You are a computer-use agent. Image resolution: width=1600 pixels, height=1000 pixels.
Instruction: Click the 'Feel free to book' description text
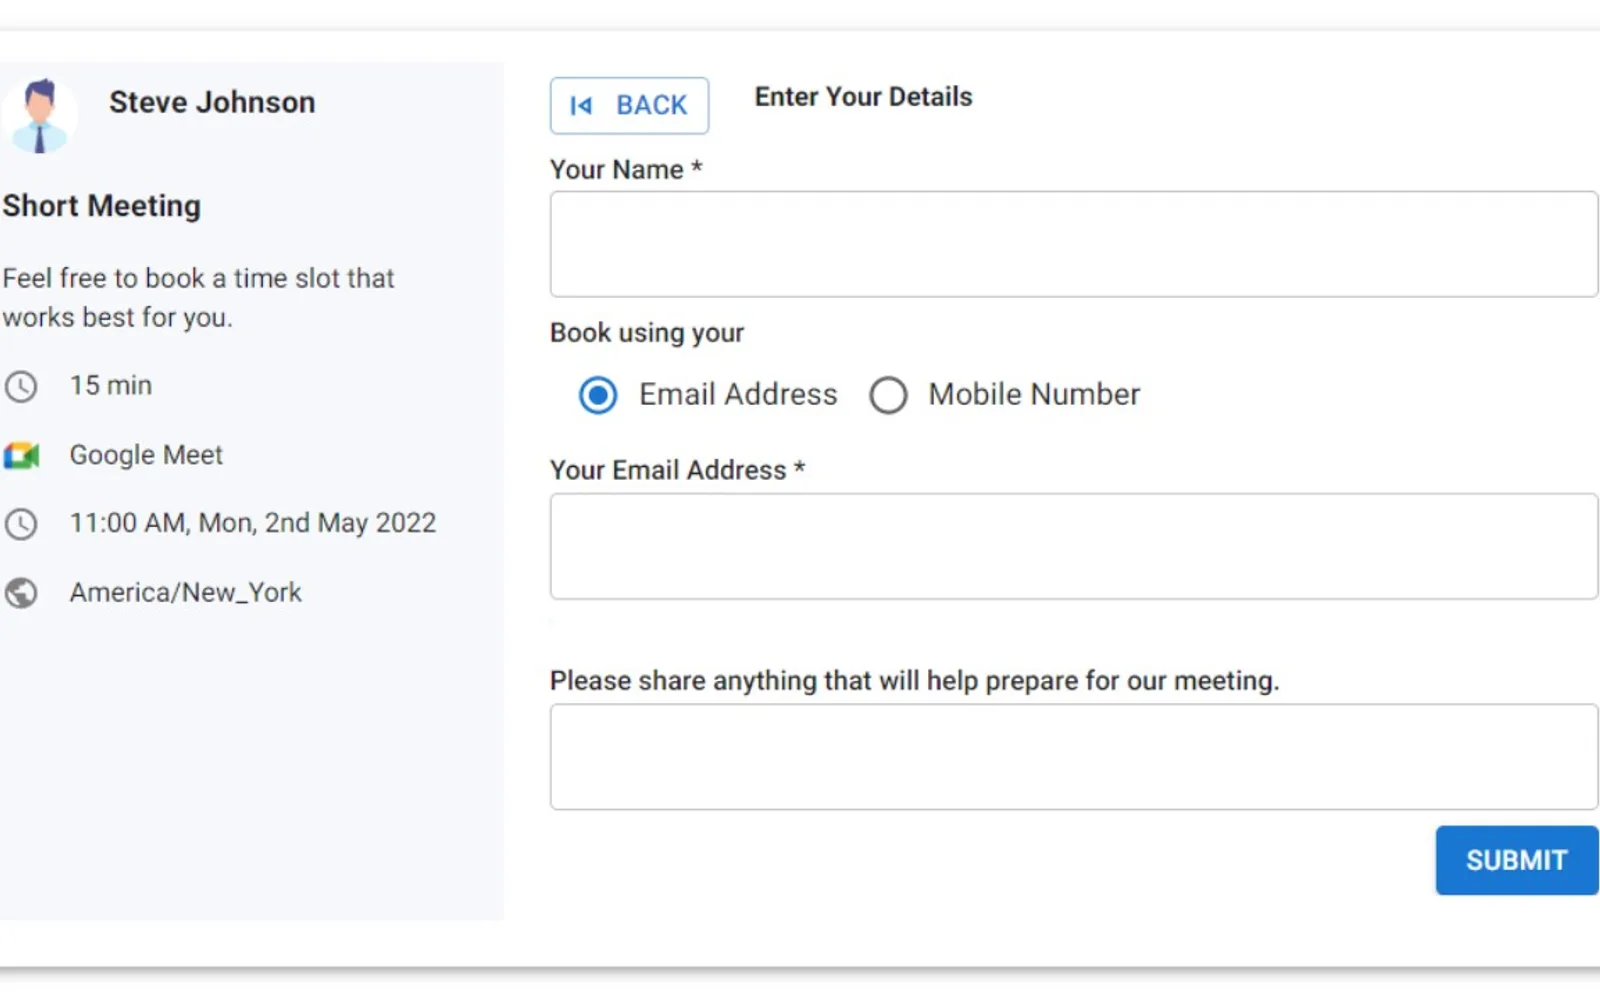[198, 297]
